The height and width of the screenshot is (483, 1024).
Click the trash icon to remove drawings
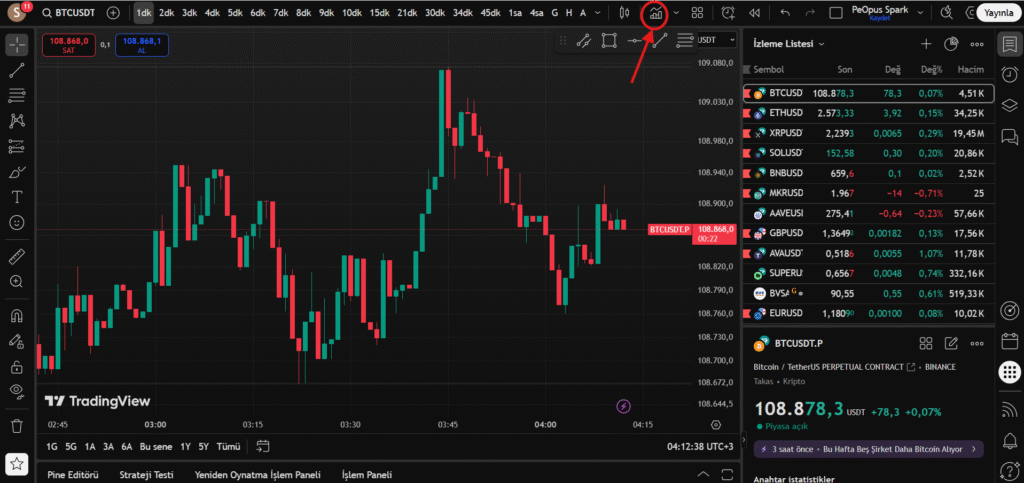coord(16,425)
